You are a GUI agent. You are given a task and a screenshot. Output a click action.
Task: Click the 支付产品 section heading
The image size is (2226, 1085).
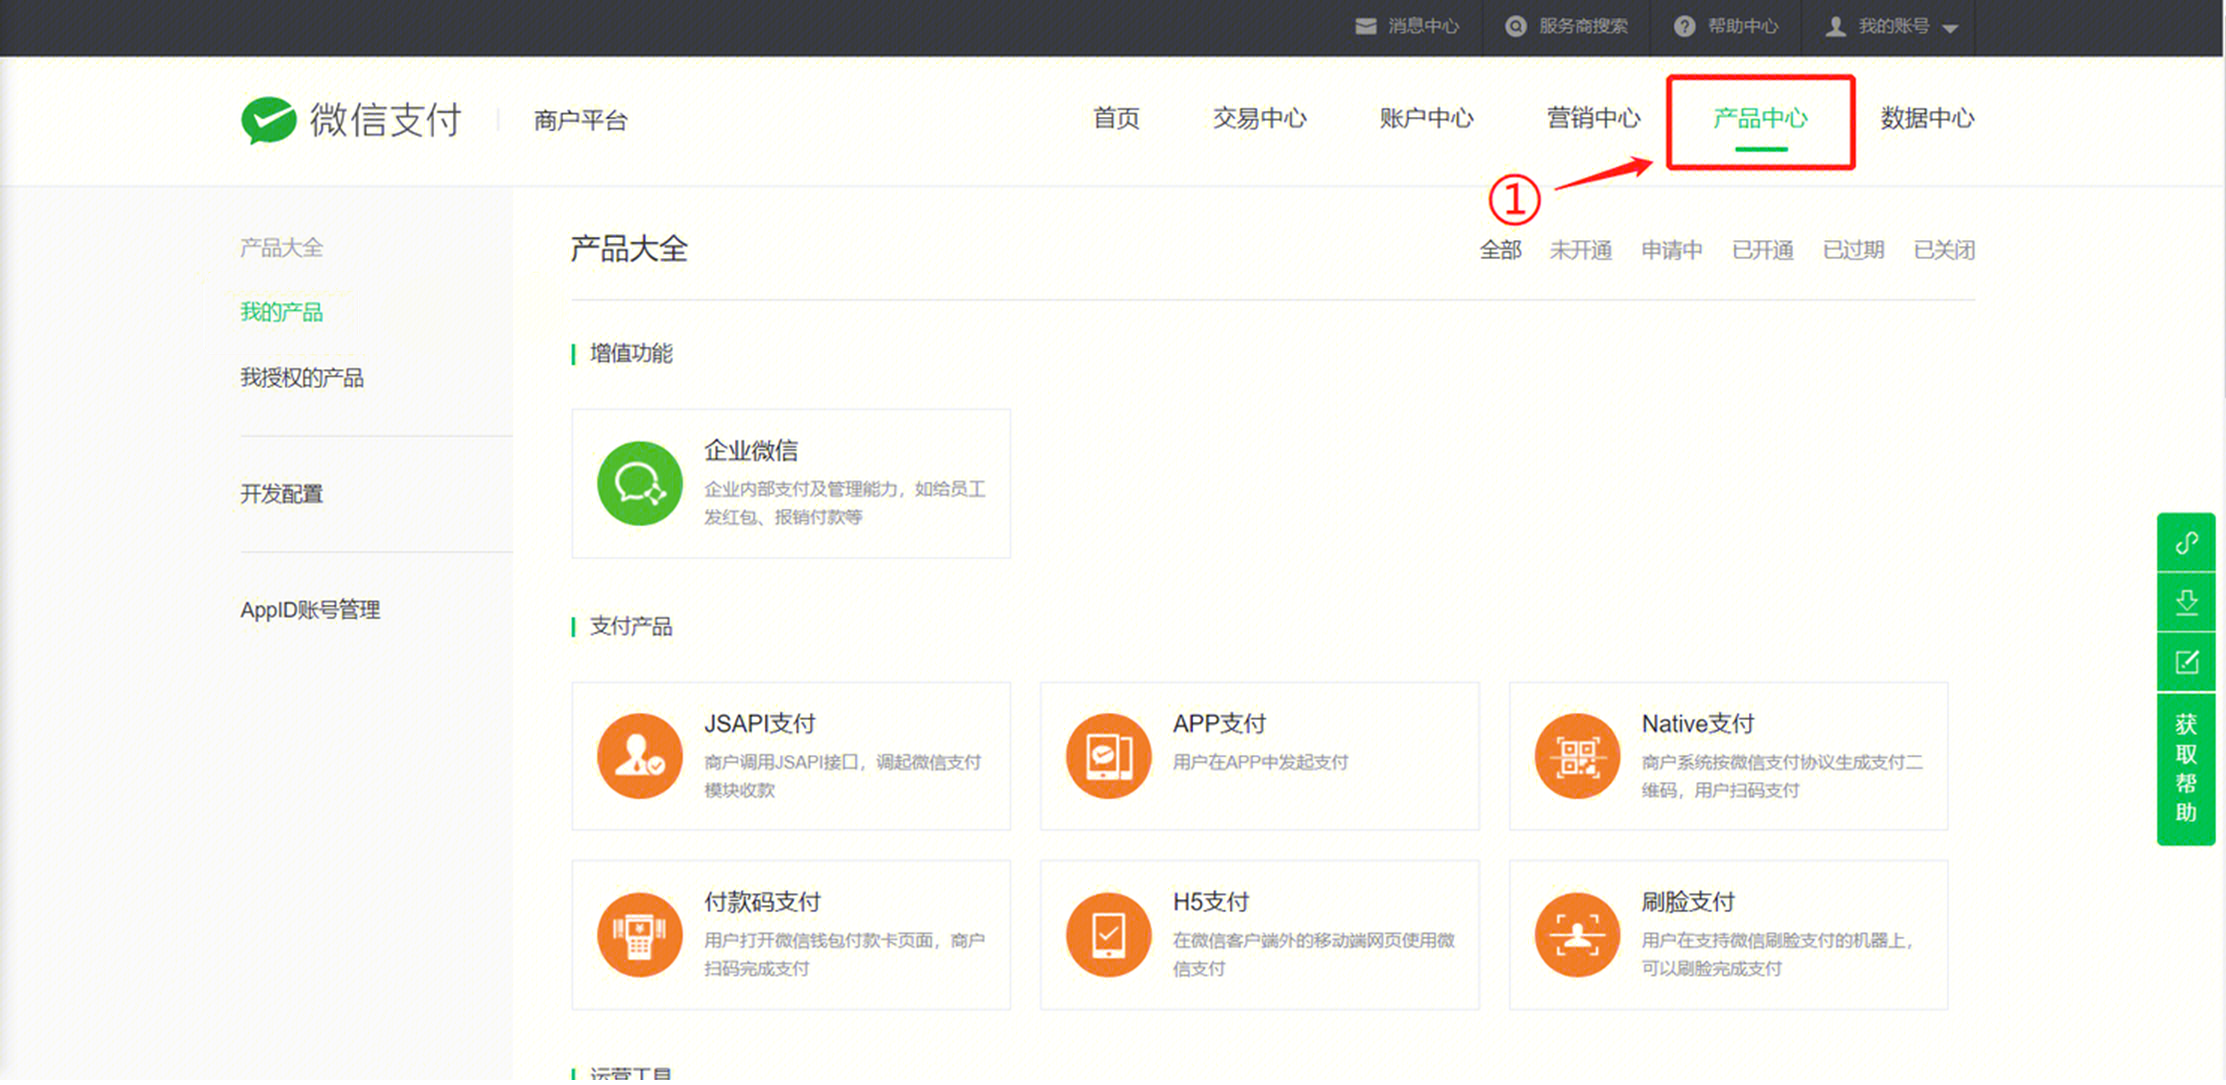(x=631, y=627)
